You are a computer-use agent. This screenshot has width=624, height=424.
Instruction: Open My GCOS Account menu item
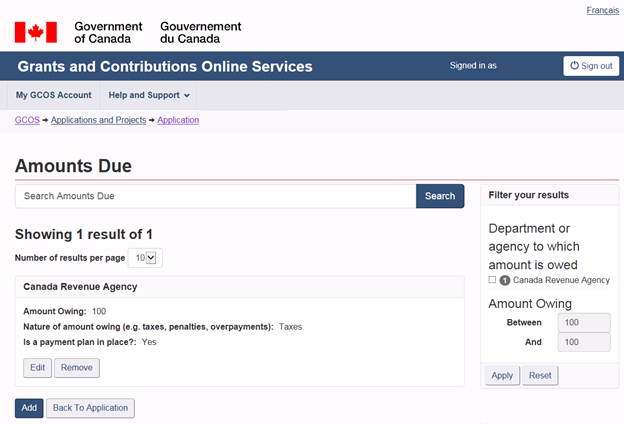54,96
